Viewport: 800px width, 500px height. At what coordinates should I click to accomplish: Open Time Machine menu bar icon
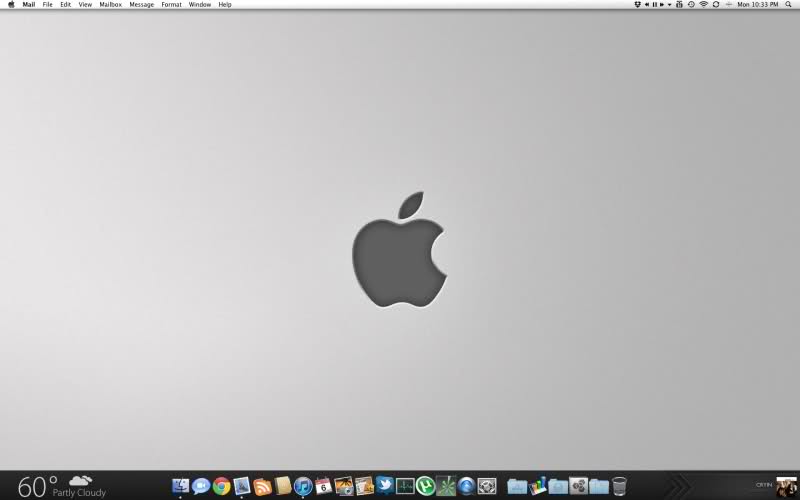[x=691, y=4]
